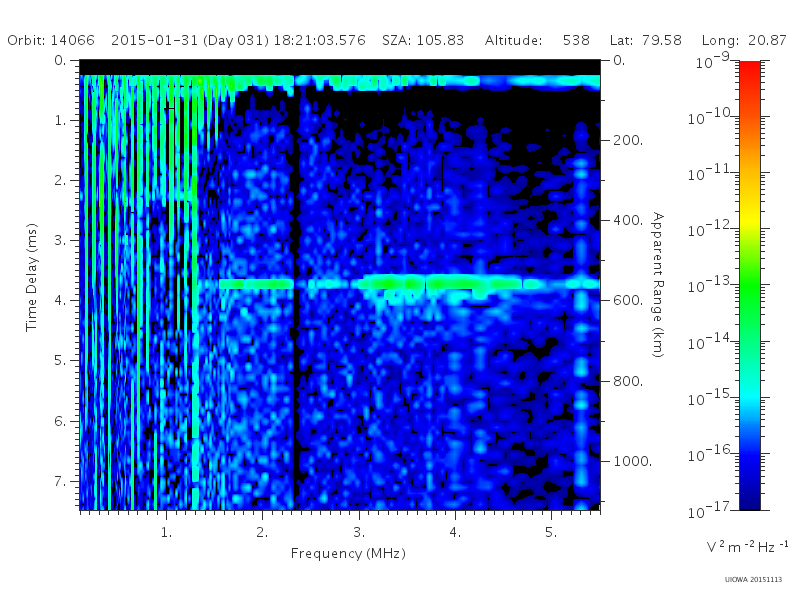The width and height of the screenshot is (800, 600).
Task: Click the frequency tick label '4.'
Action: 455,532
